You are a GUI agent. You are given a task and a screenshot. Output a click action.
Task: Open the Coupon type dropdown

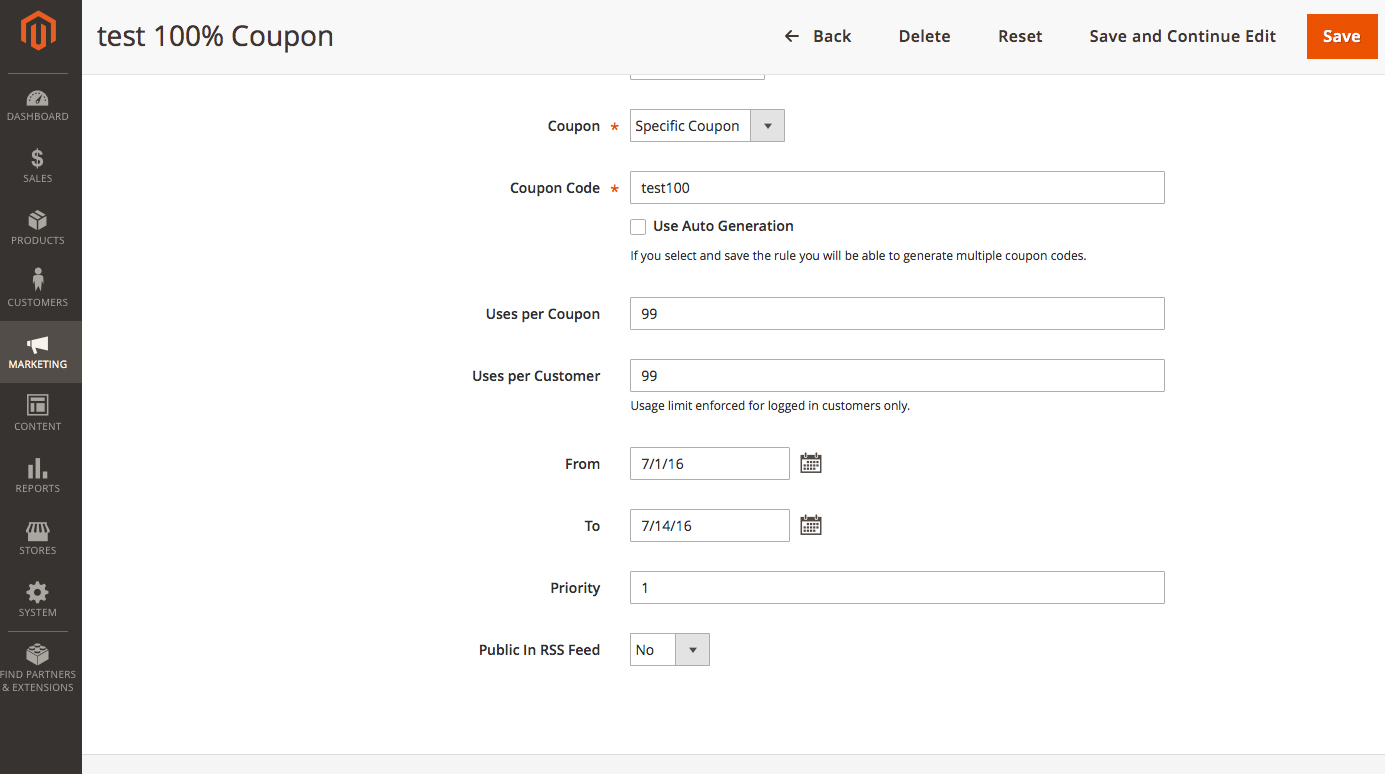tap(707, 126)
